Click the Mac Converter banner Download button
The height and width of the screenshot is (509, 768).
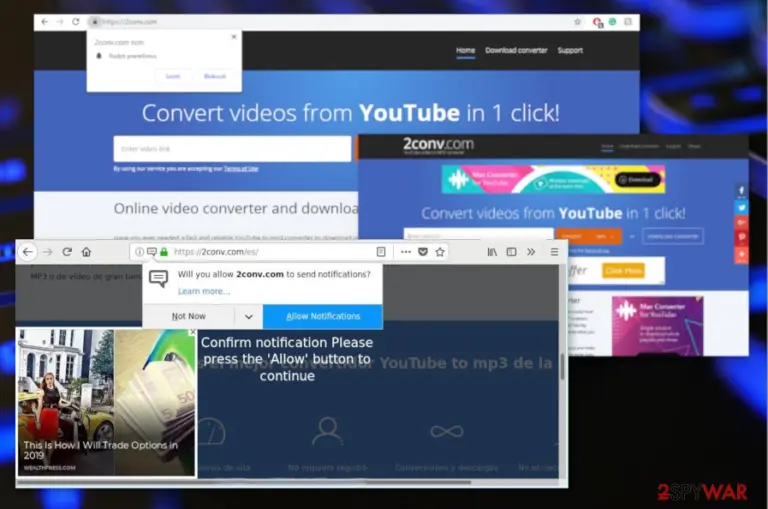pyautogui.click(x=637, y=180)
